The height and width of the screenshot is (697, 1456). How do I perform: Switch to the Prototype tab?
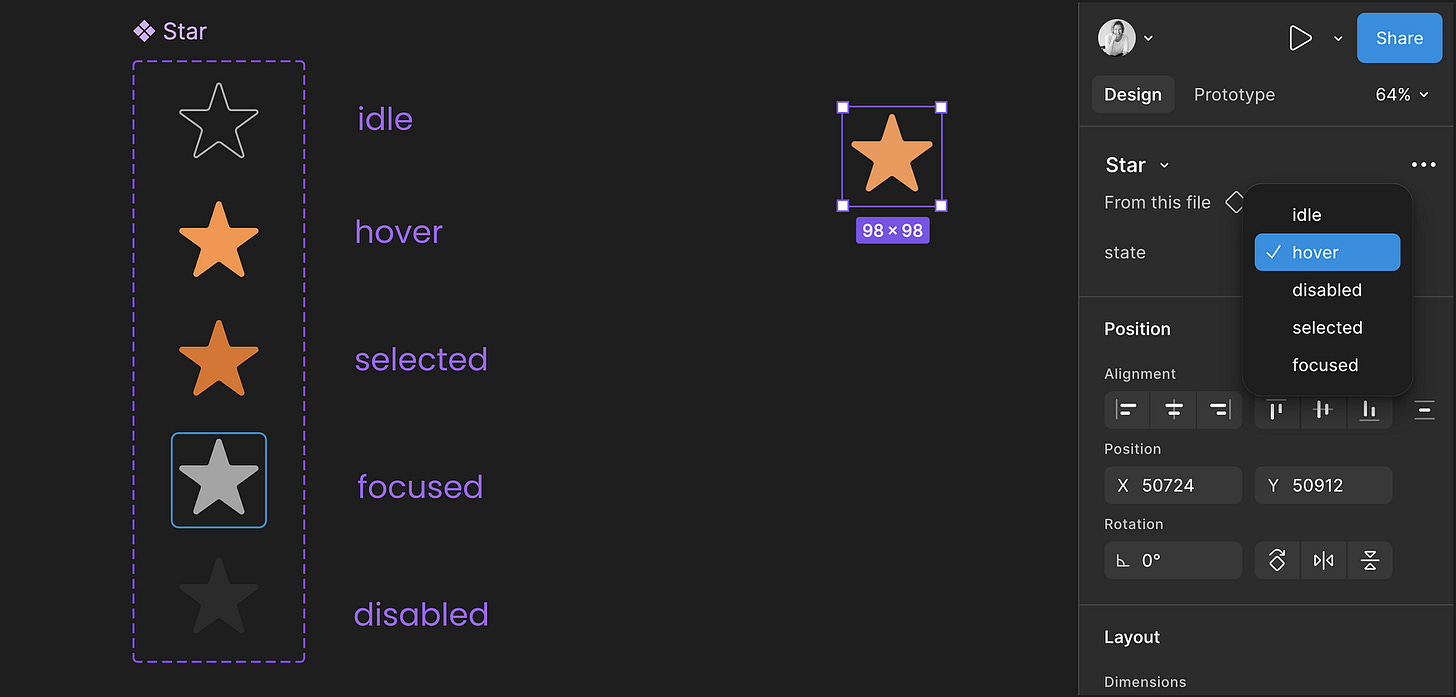click(x=1234, y=94)
